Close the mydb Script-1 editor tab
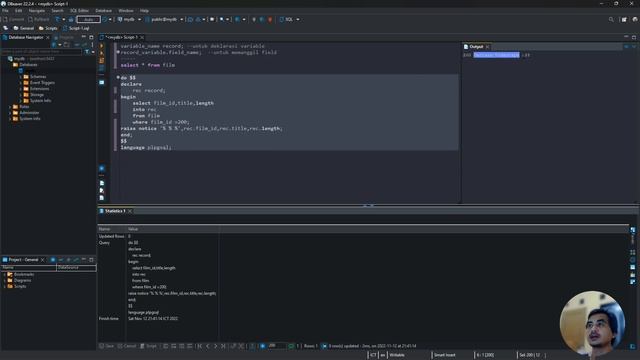640x360 pixels. pos(142,37)
